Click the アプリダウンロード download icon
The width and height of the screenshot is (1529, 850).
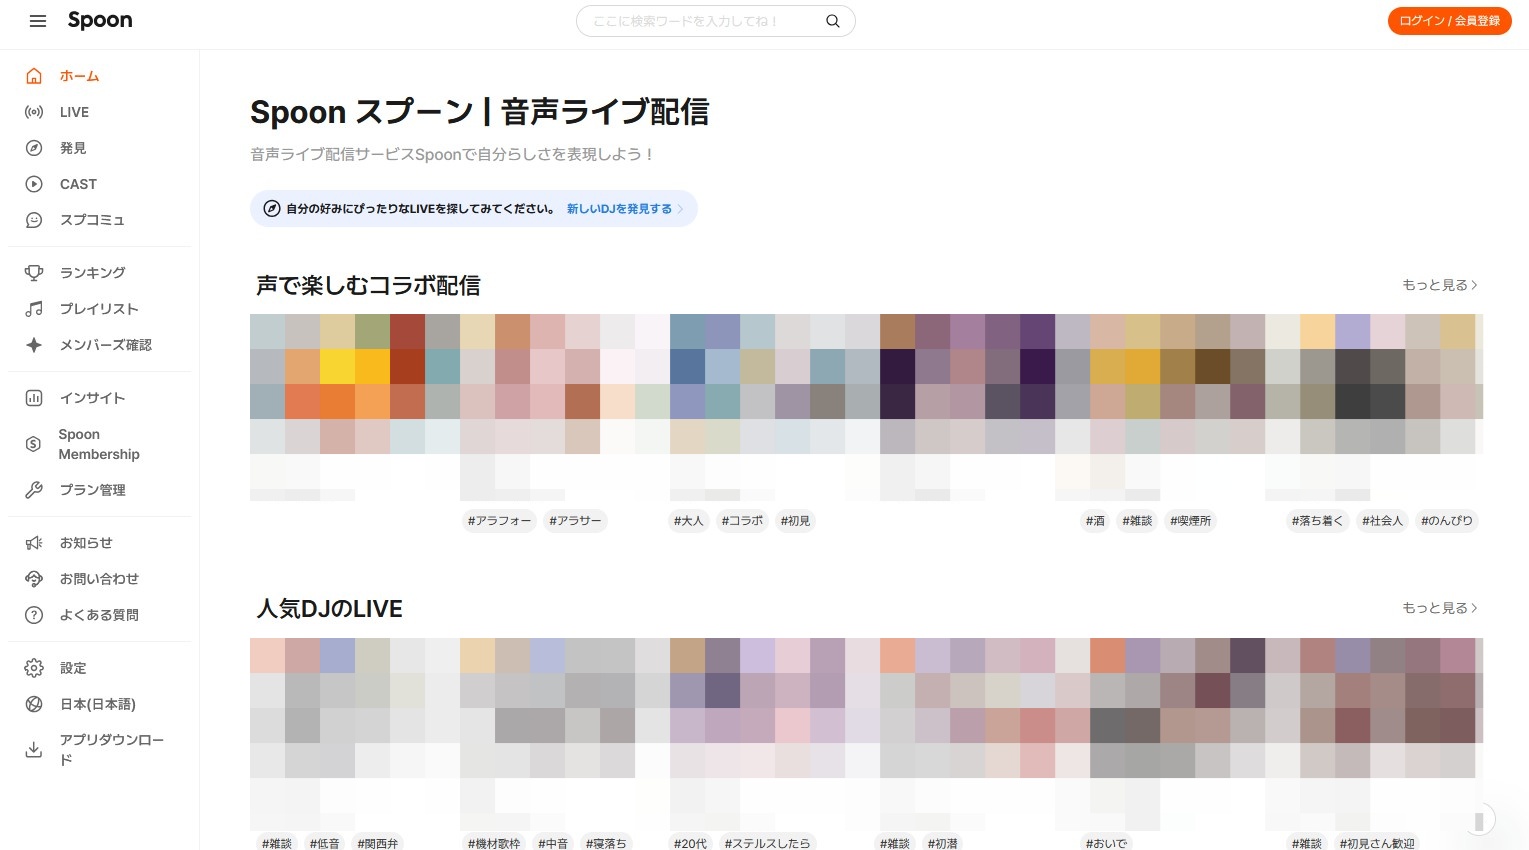pyautogui.click(x=34, y=750)
